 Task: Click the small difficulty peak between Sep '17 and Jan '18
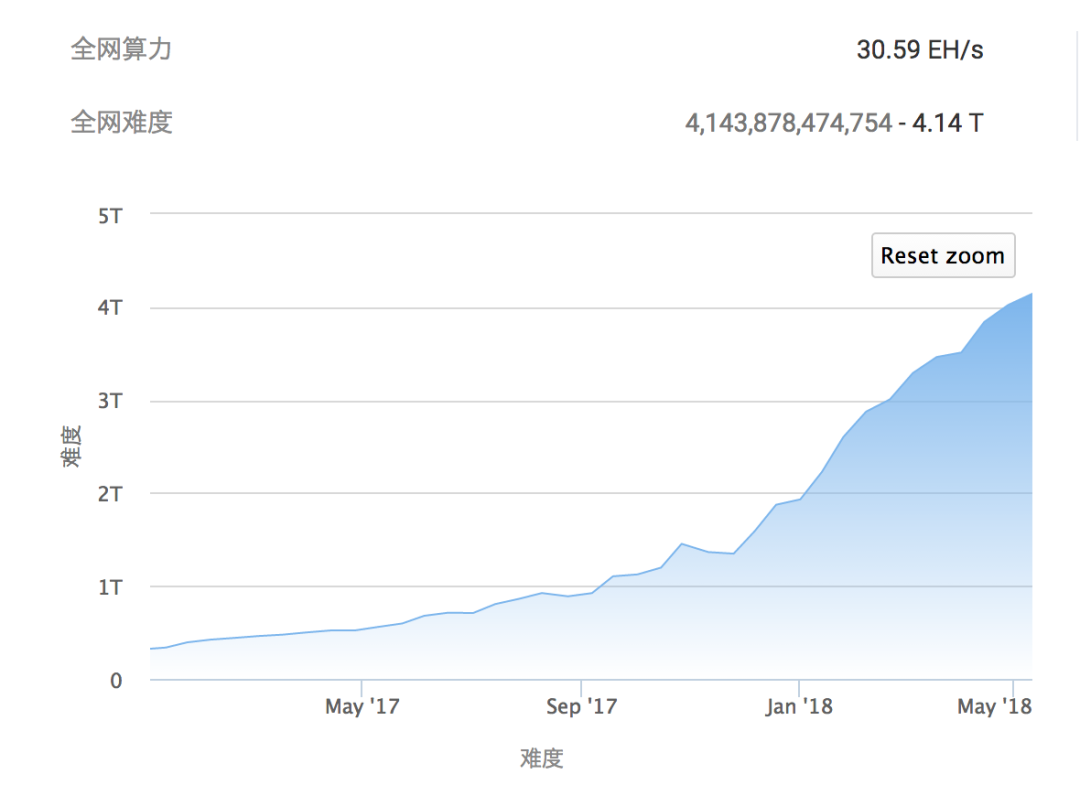[x=681, y=544]
